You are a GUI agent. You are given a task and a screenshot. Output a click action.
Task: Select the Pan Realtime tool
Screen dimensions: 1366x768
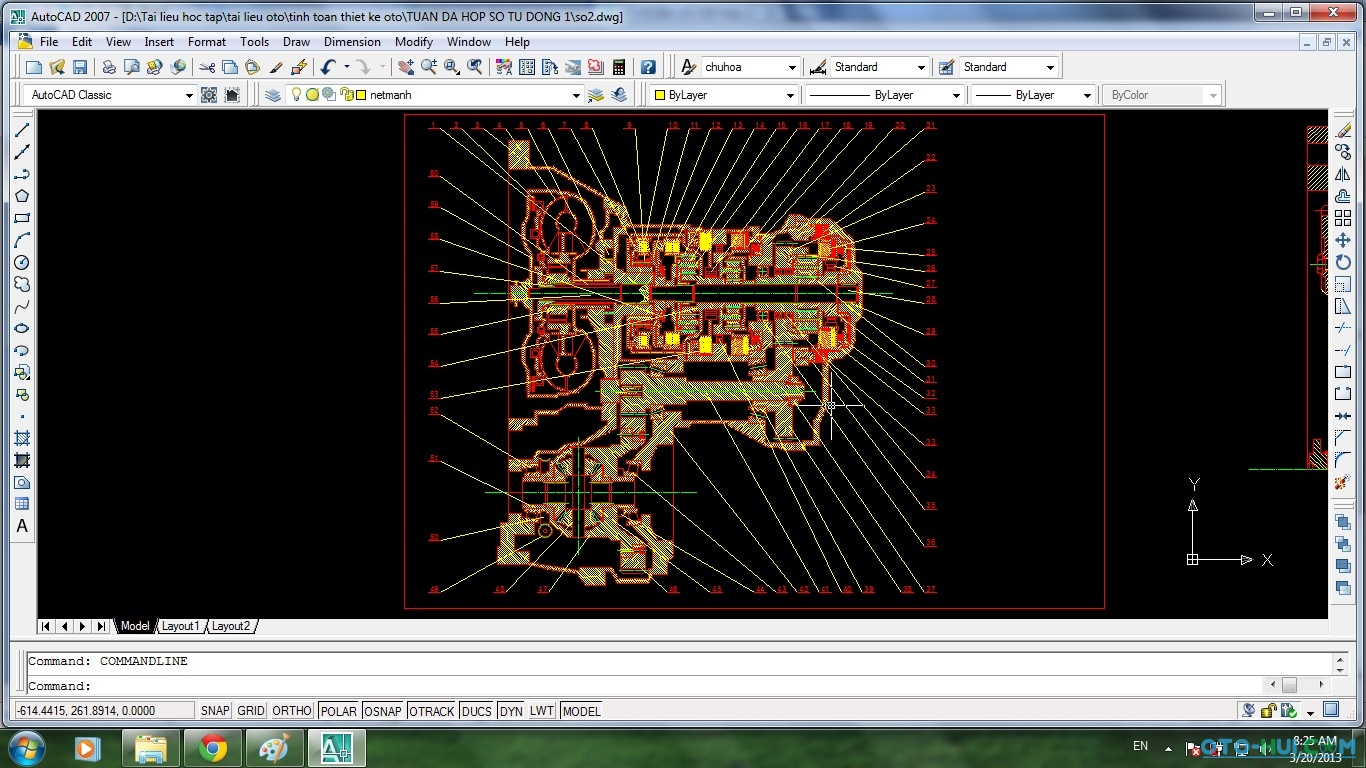pyautogui.click(x=405, y=66)
